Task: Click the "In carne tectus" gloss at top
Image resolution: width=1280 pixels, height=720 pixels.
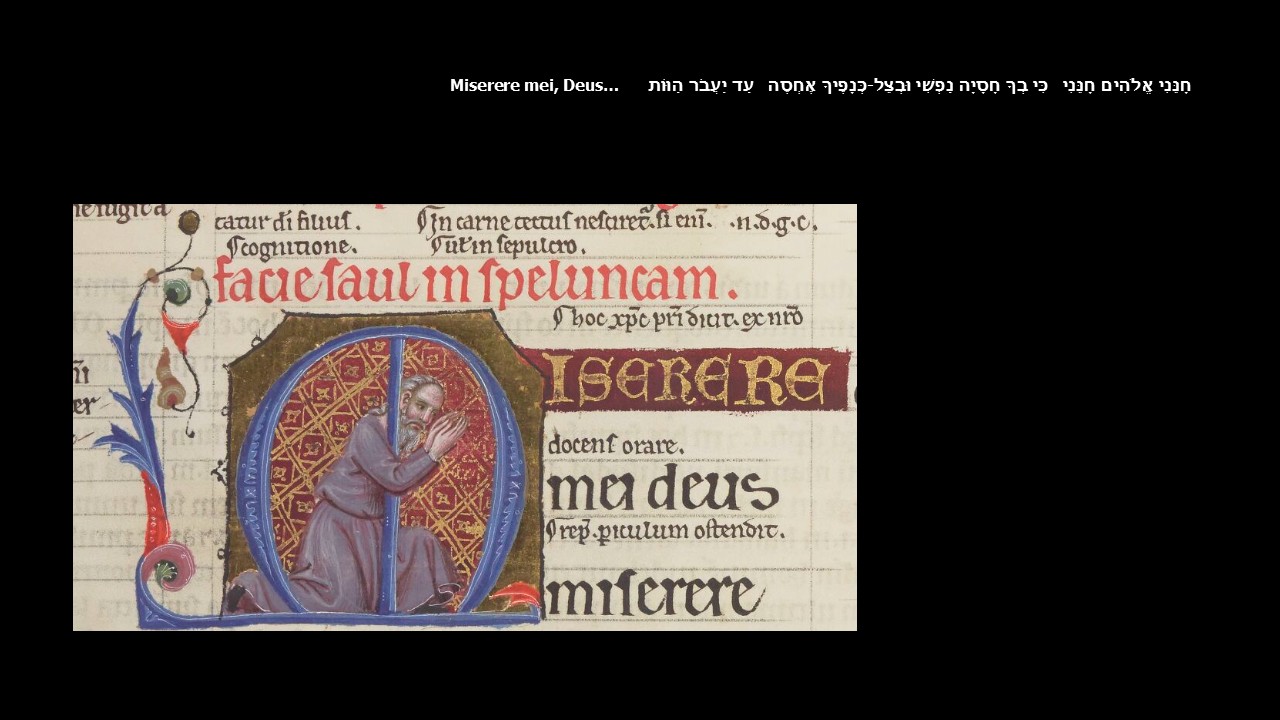Action: (562, 221)
